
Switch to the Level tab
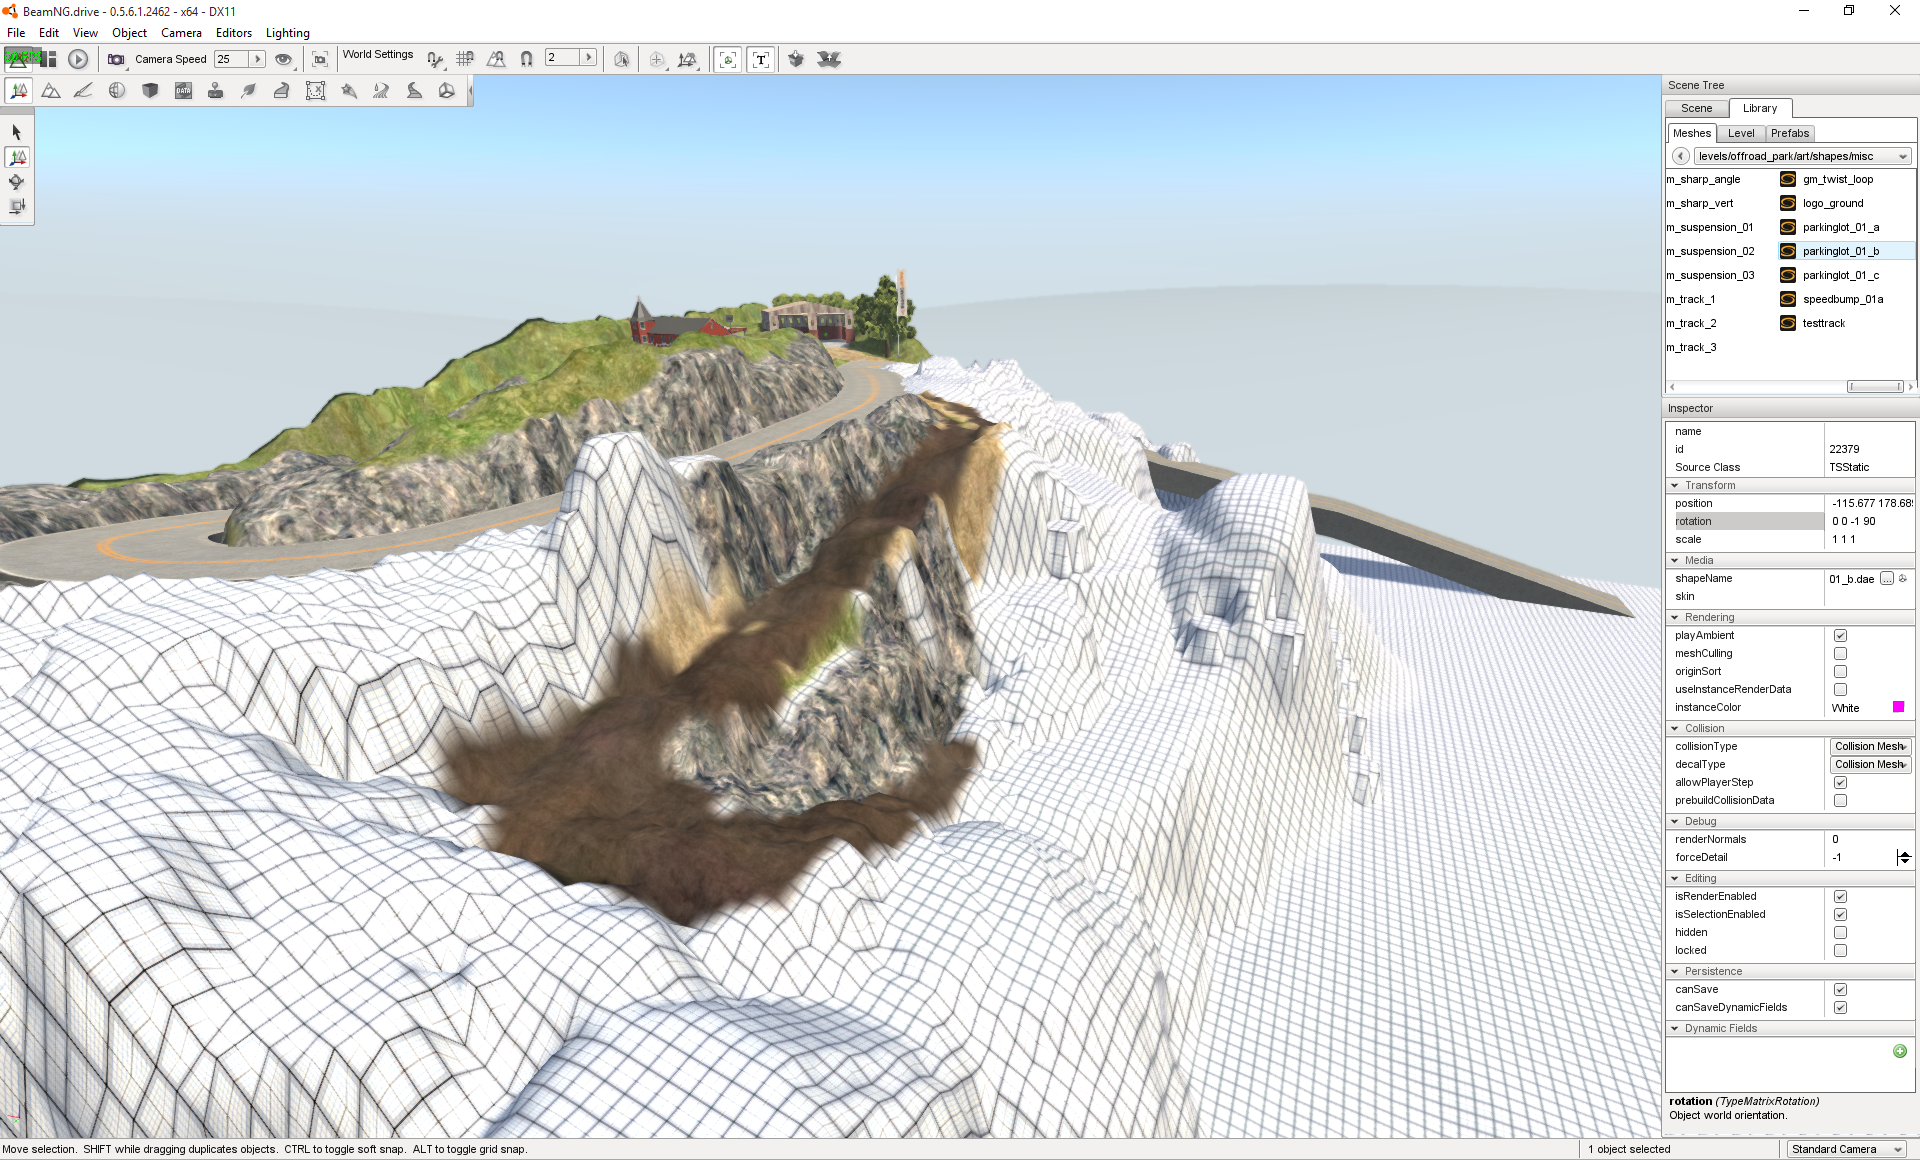(1741, 133)
